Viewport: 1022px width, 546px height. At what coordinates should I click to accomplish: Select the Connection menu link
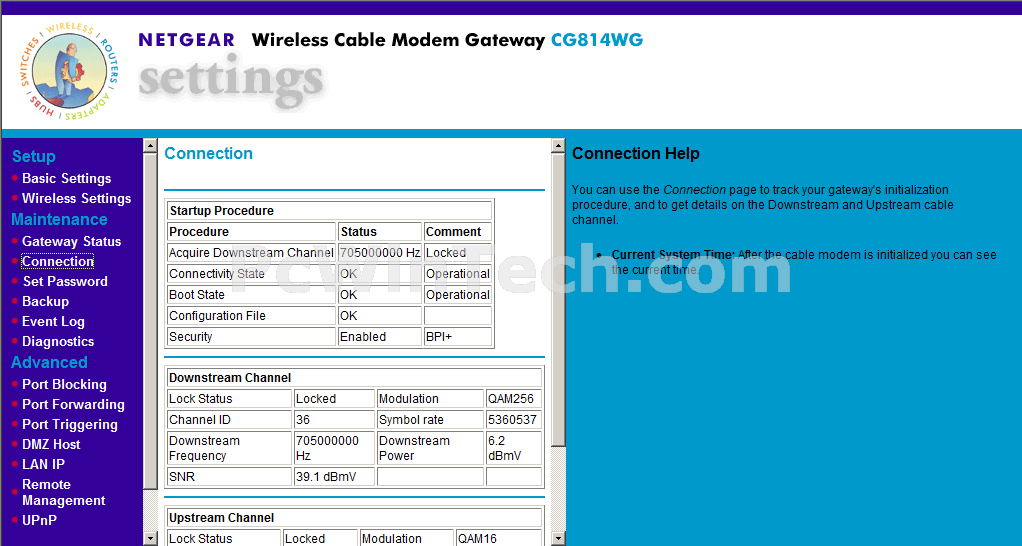point(58,261)
